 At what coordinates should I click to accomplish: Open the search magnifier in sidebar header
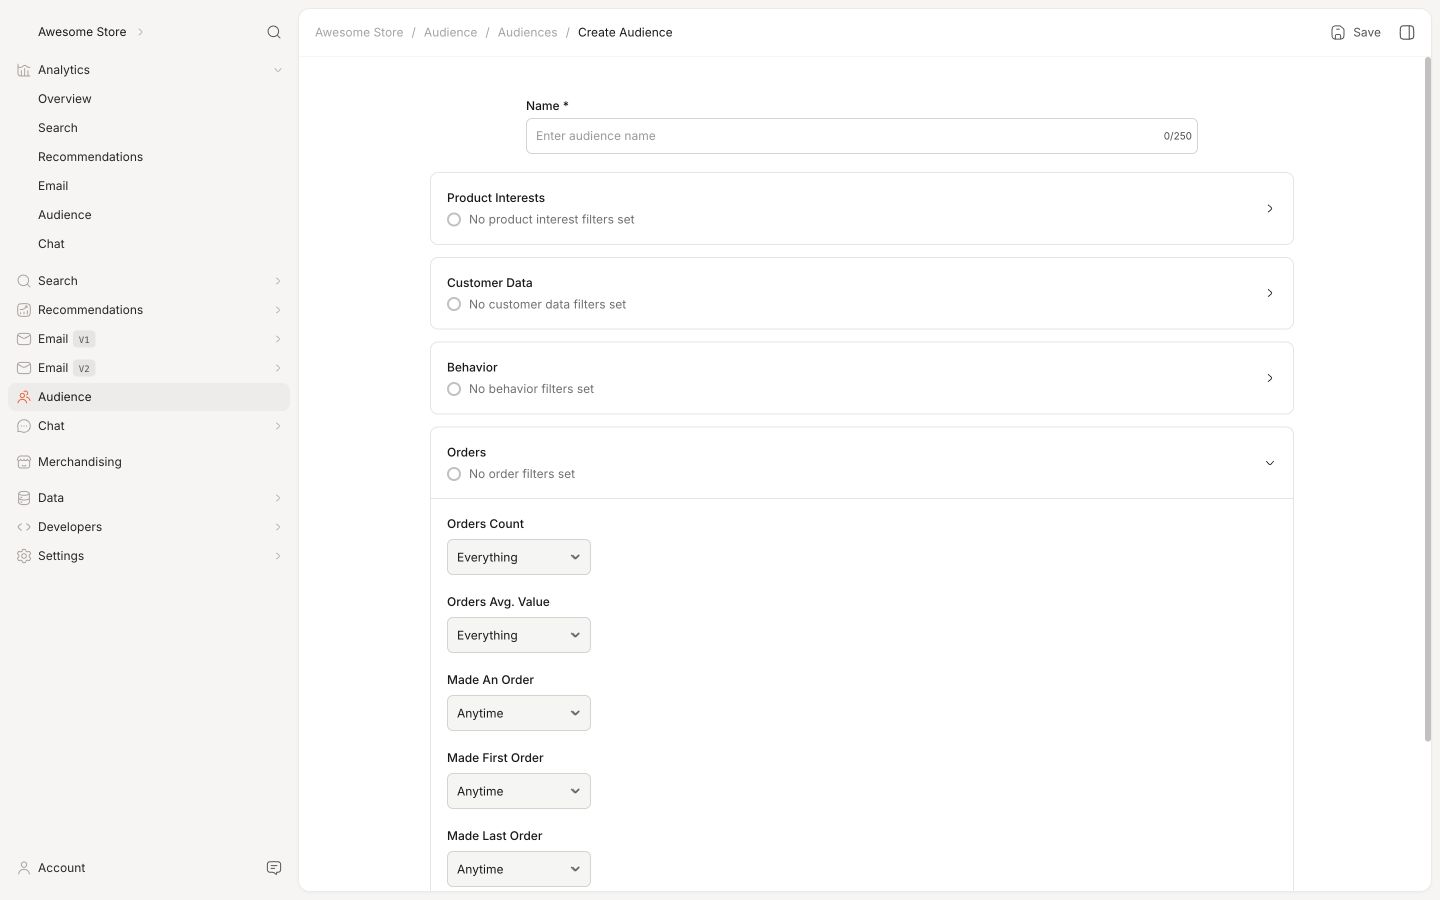(x=274, y=32)
